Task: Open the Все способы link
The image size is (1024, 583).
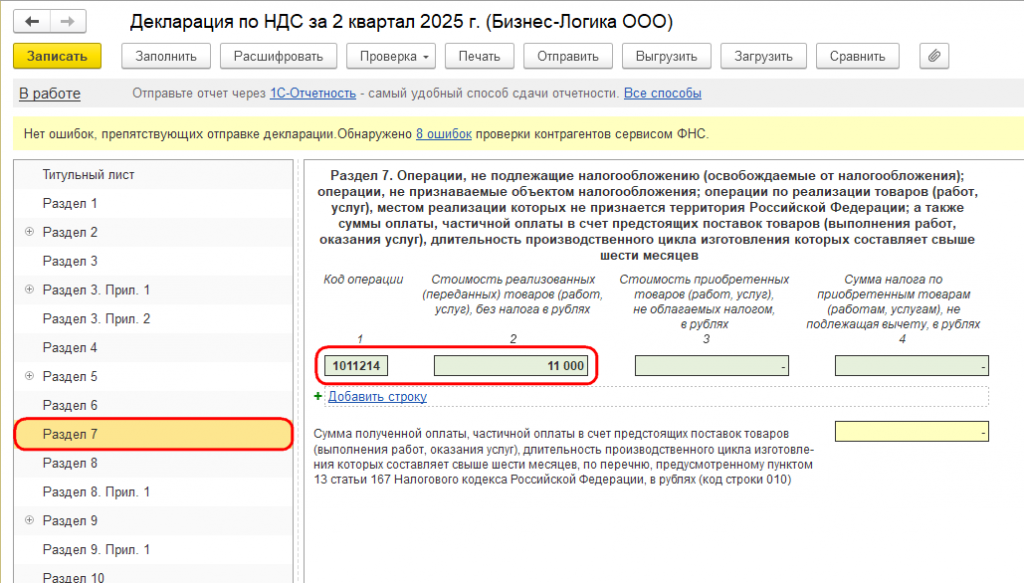Action: click(x=662, y=93)
